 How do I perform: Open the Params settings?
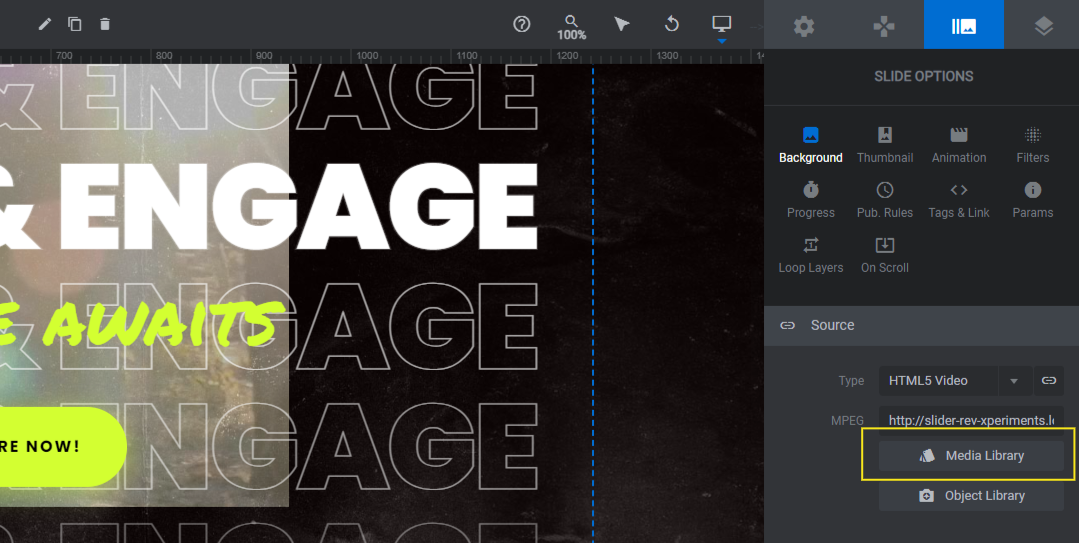[x=1033, y=200]
